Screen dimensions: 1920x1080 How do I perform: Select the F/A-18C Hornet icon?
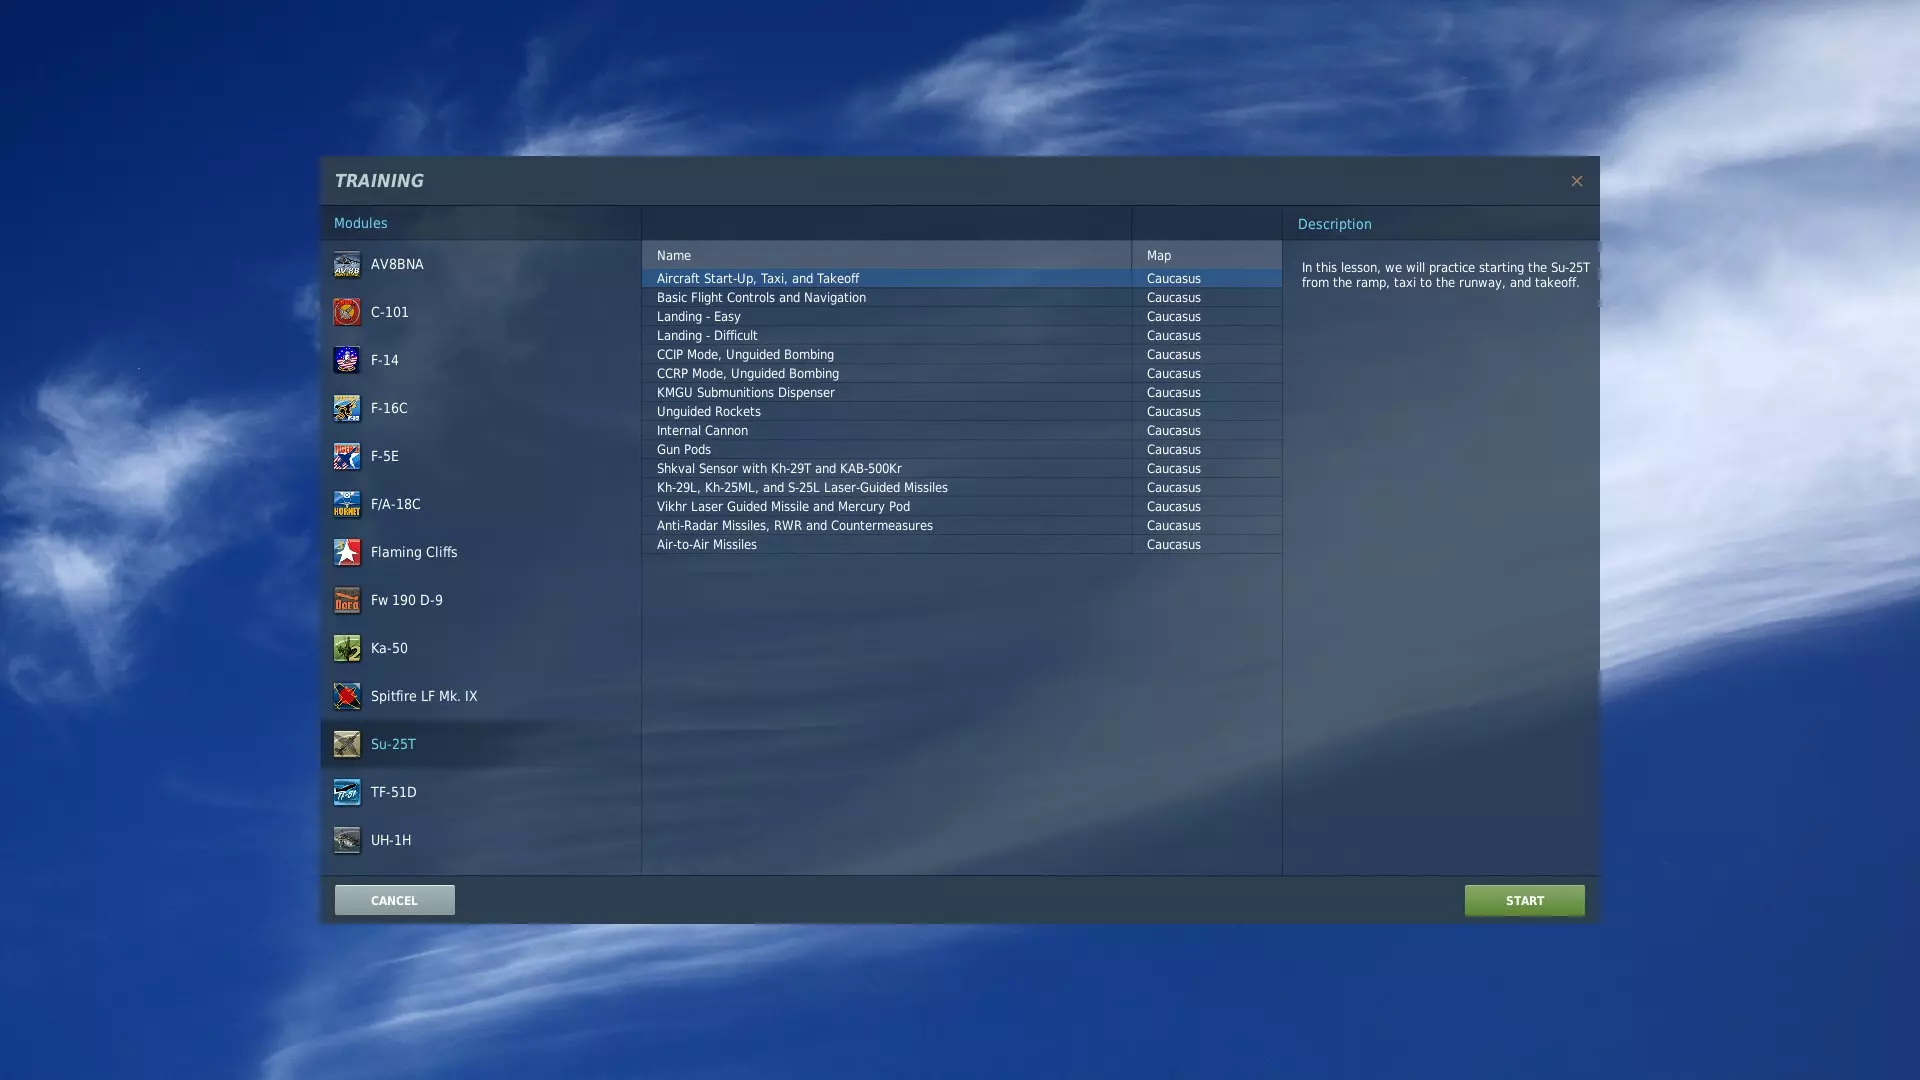[x=347, y=505]
